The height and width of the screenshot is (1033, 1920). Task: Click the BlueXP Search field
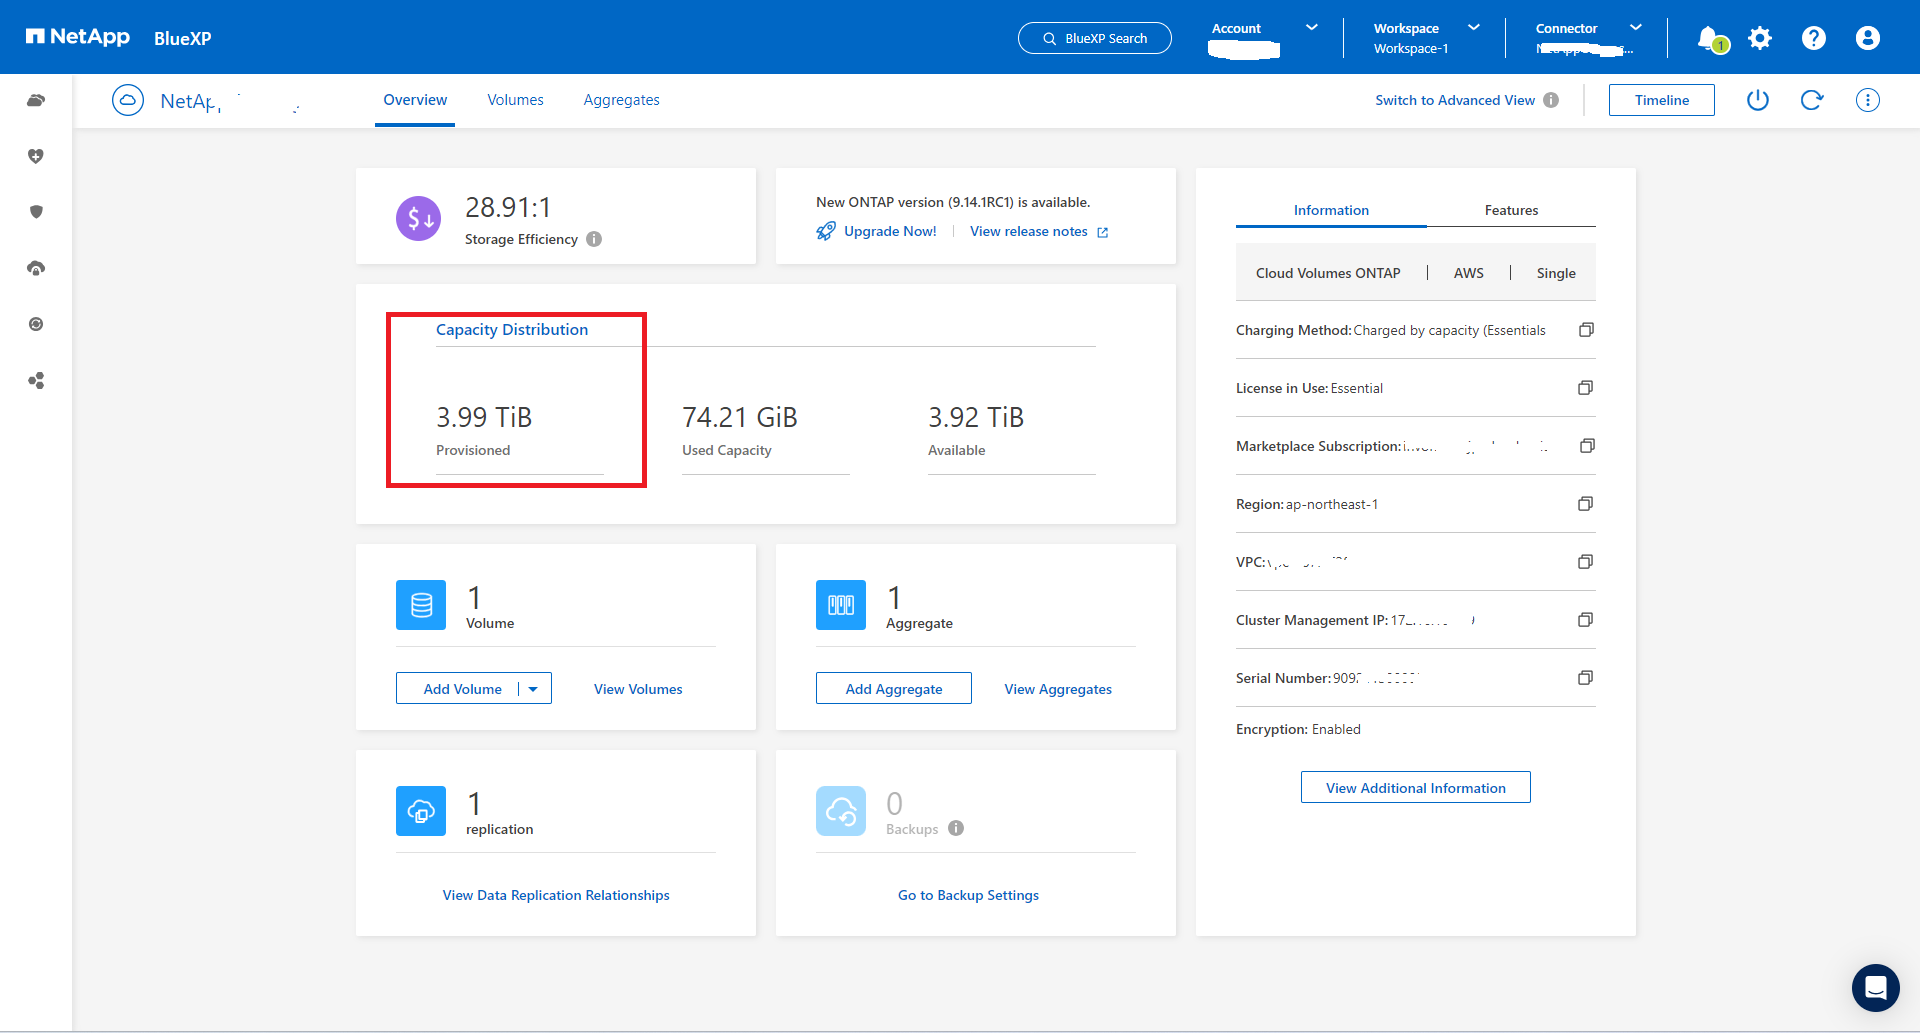pyautogui.click(x=1095, y=38)
